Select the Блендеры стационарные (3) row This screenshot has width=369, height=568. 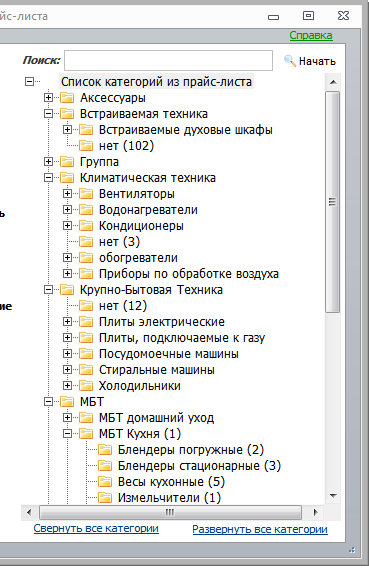[x=199, y=466]
